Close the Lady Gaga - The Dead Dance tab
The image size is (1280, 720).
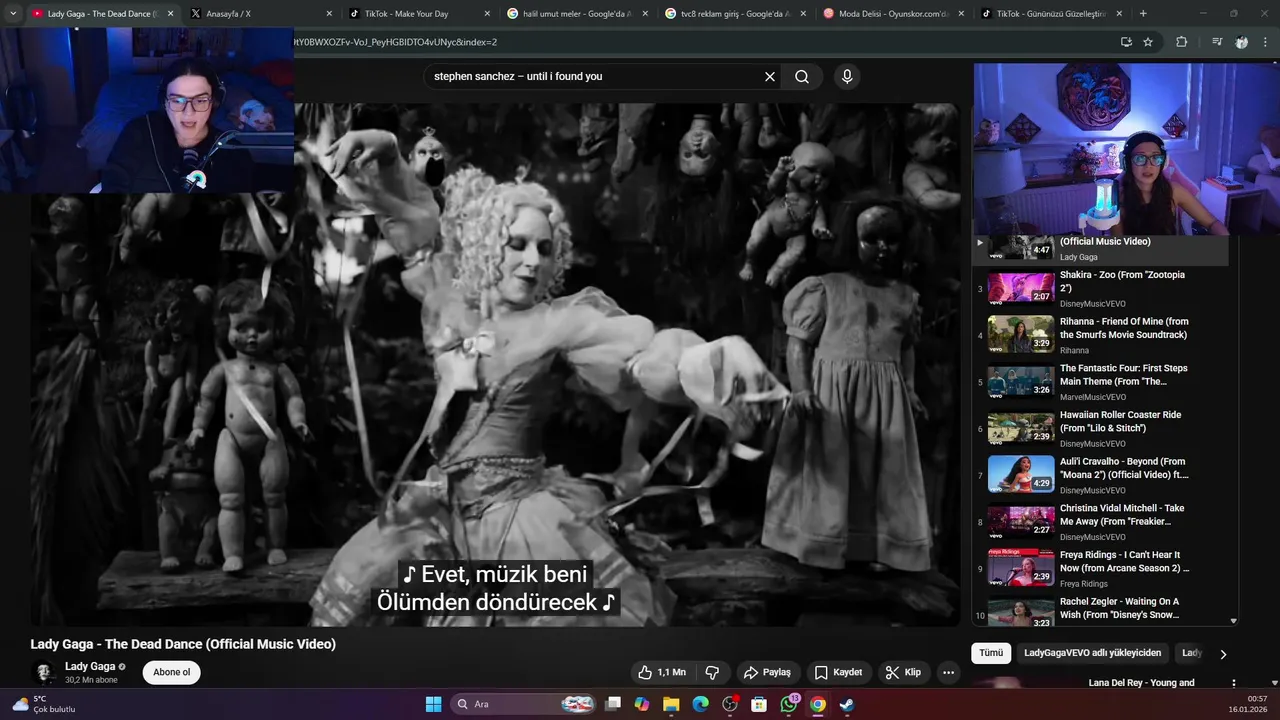pos(170,14)
